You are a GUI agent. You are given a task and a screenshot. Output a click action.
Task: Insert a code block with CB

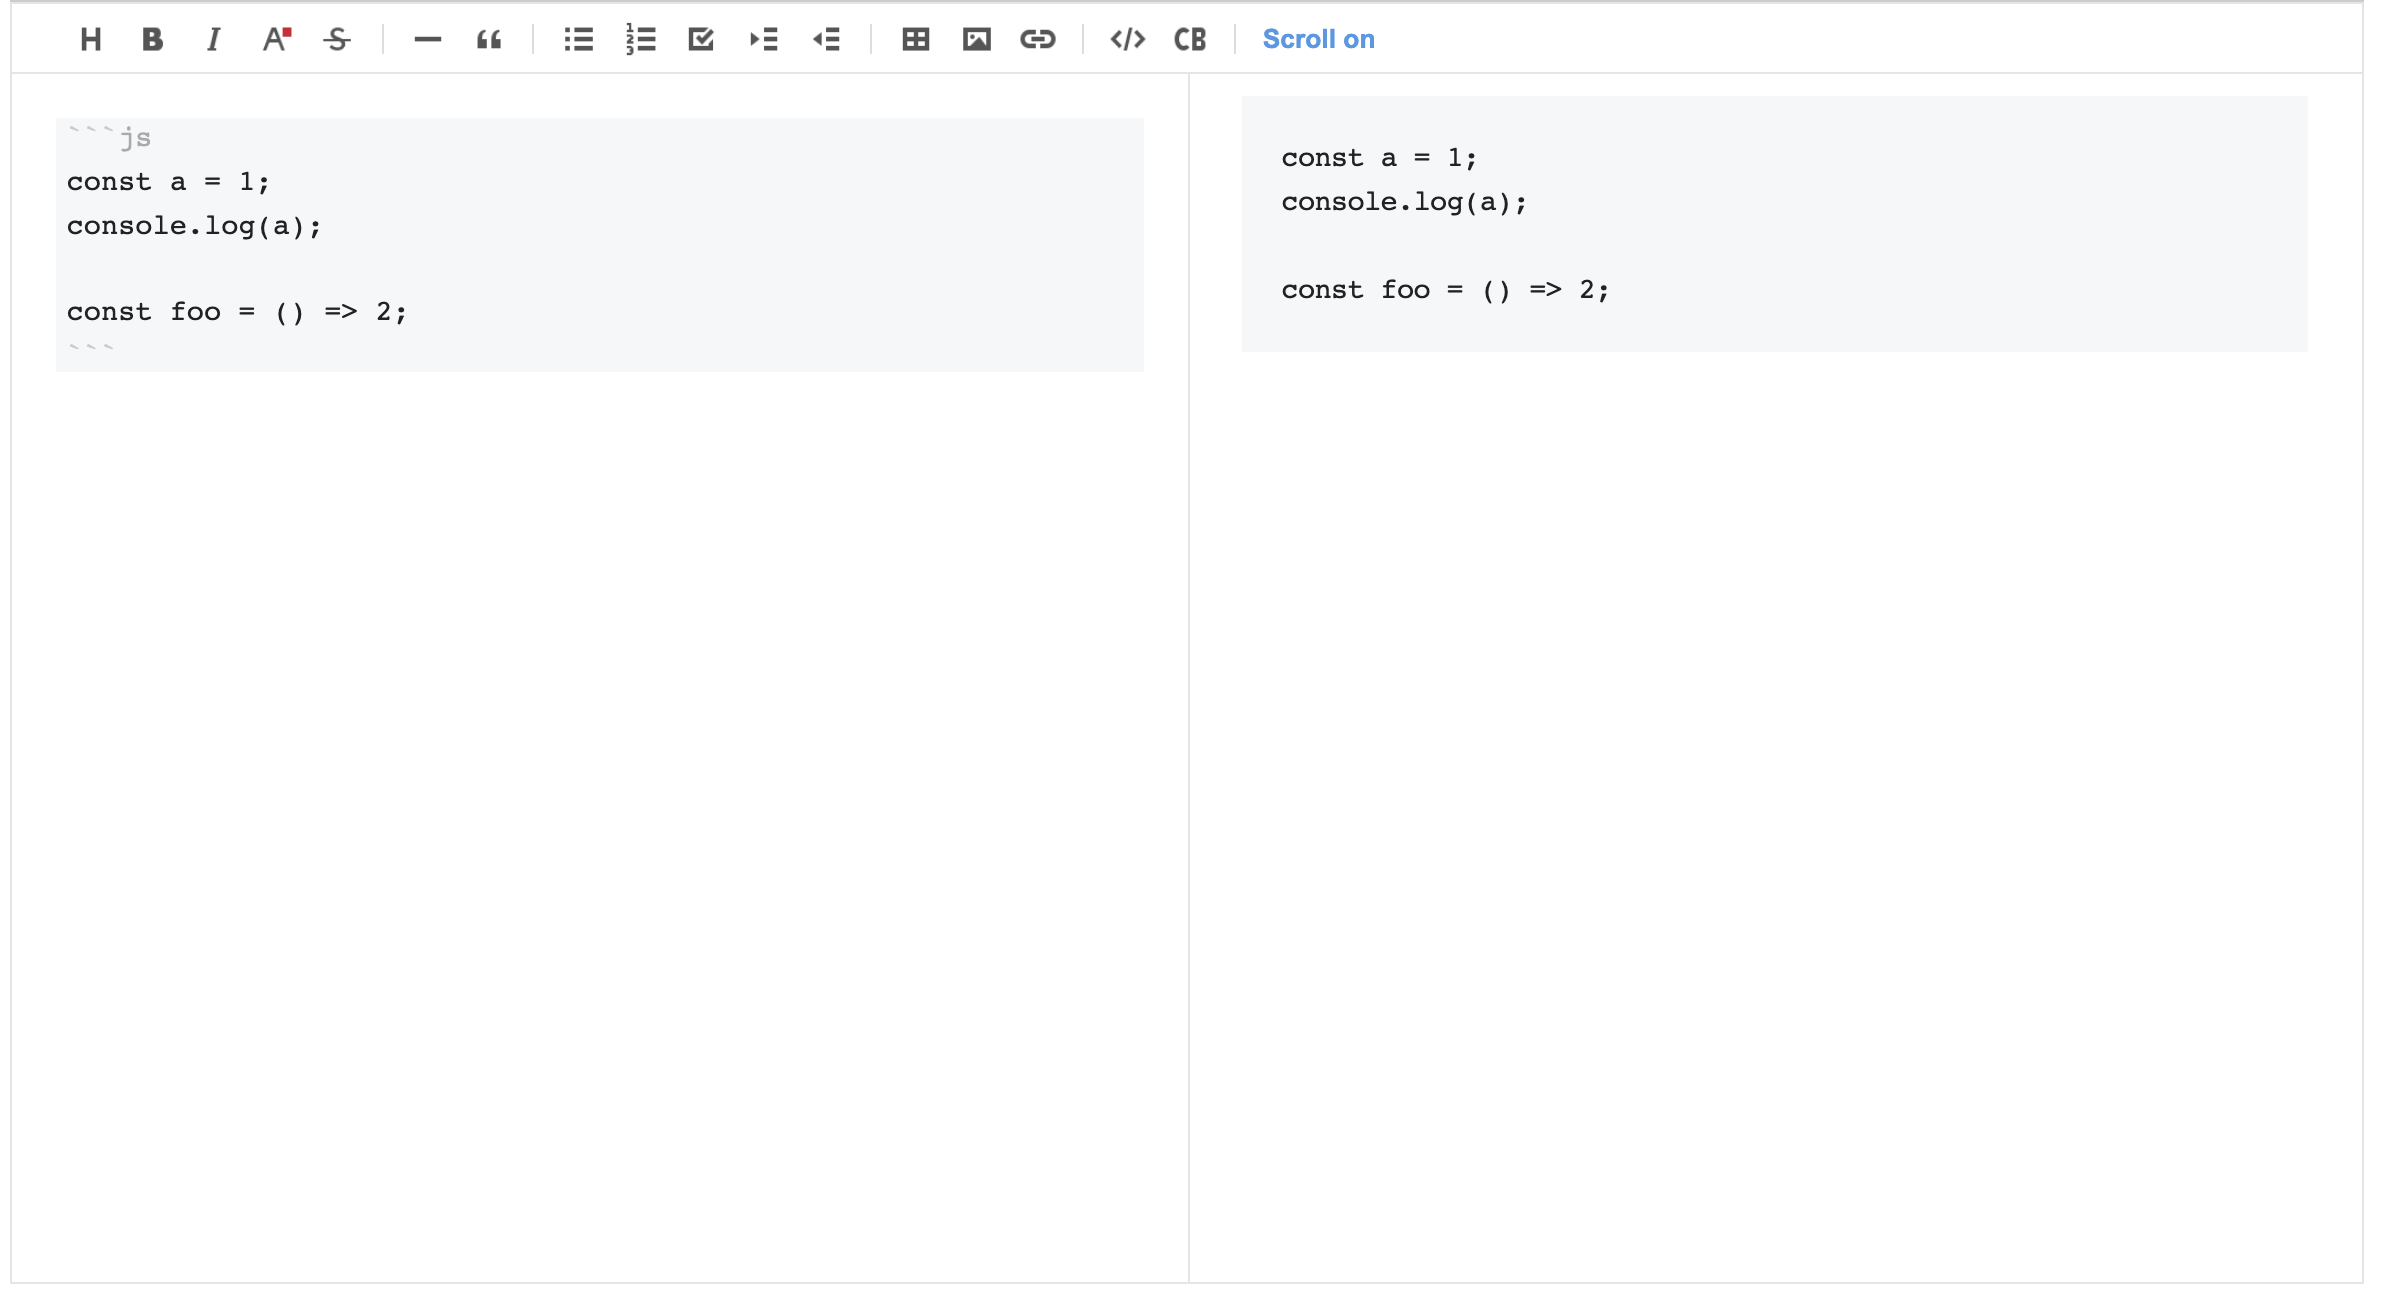click(x=1190, y=40)
